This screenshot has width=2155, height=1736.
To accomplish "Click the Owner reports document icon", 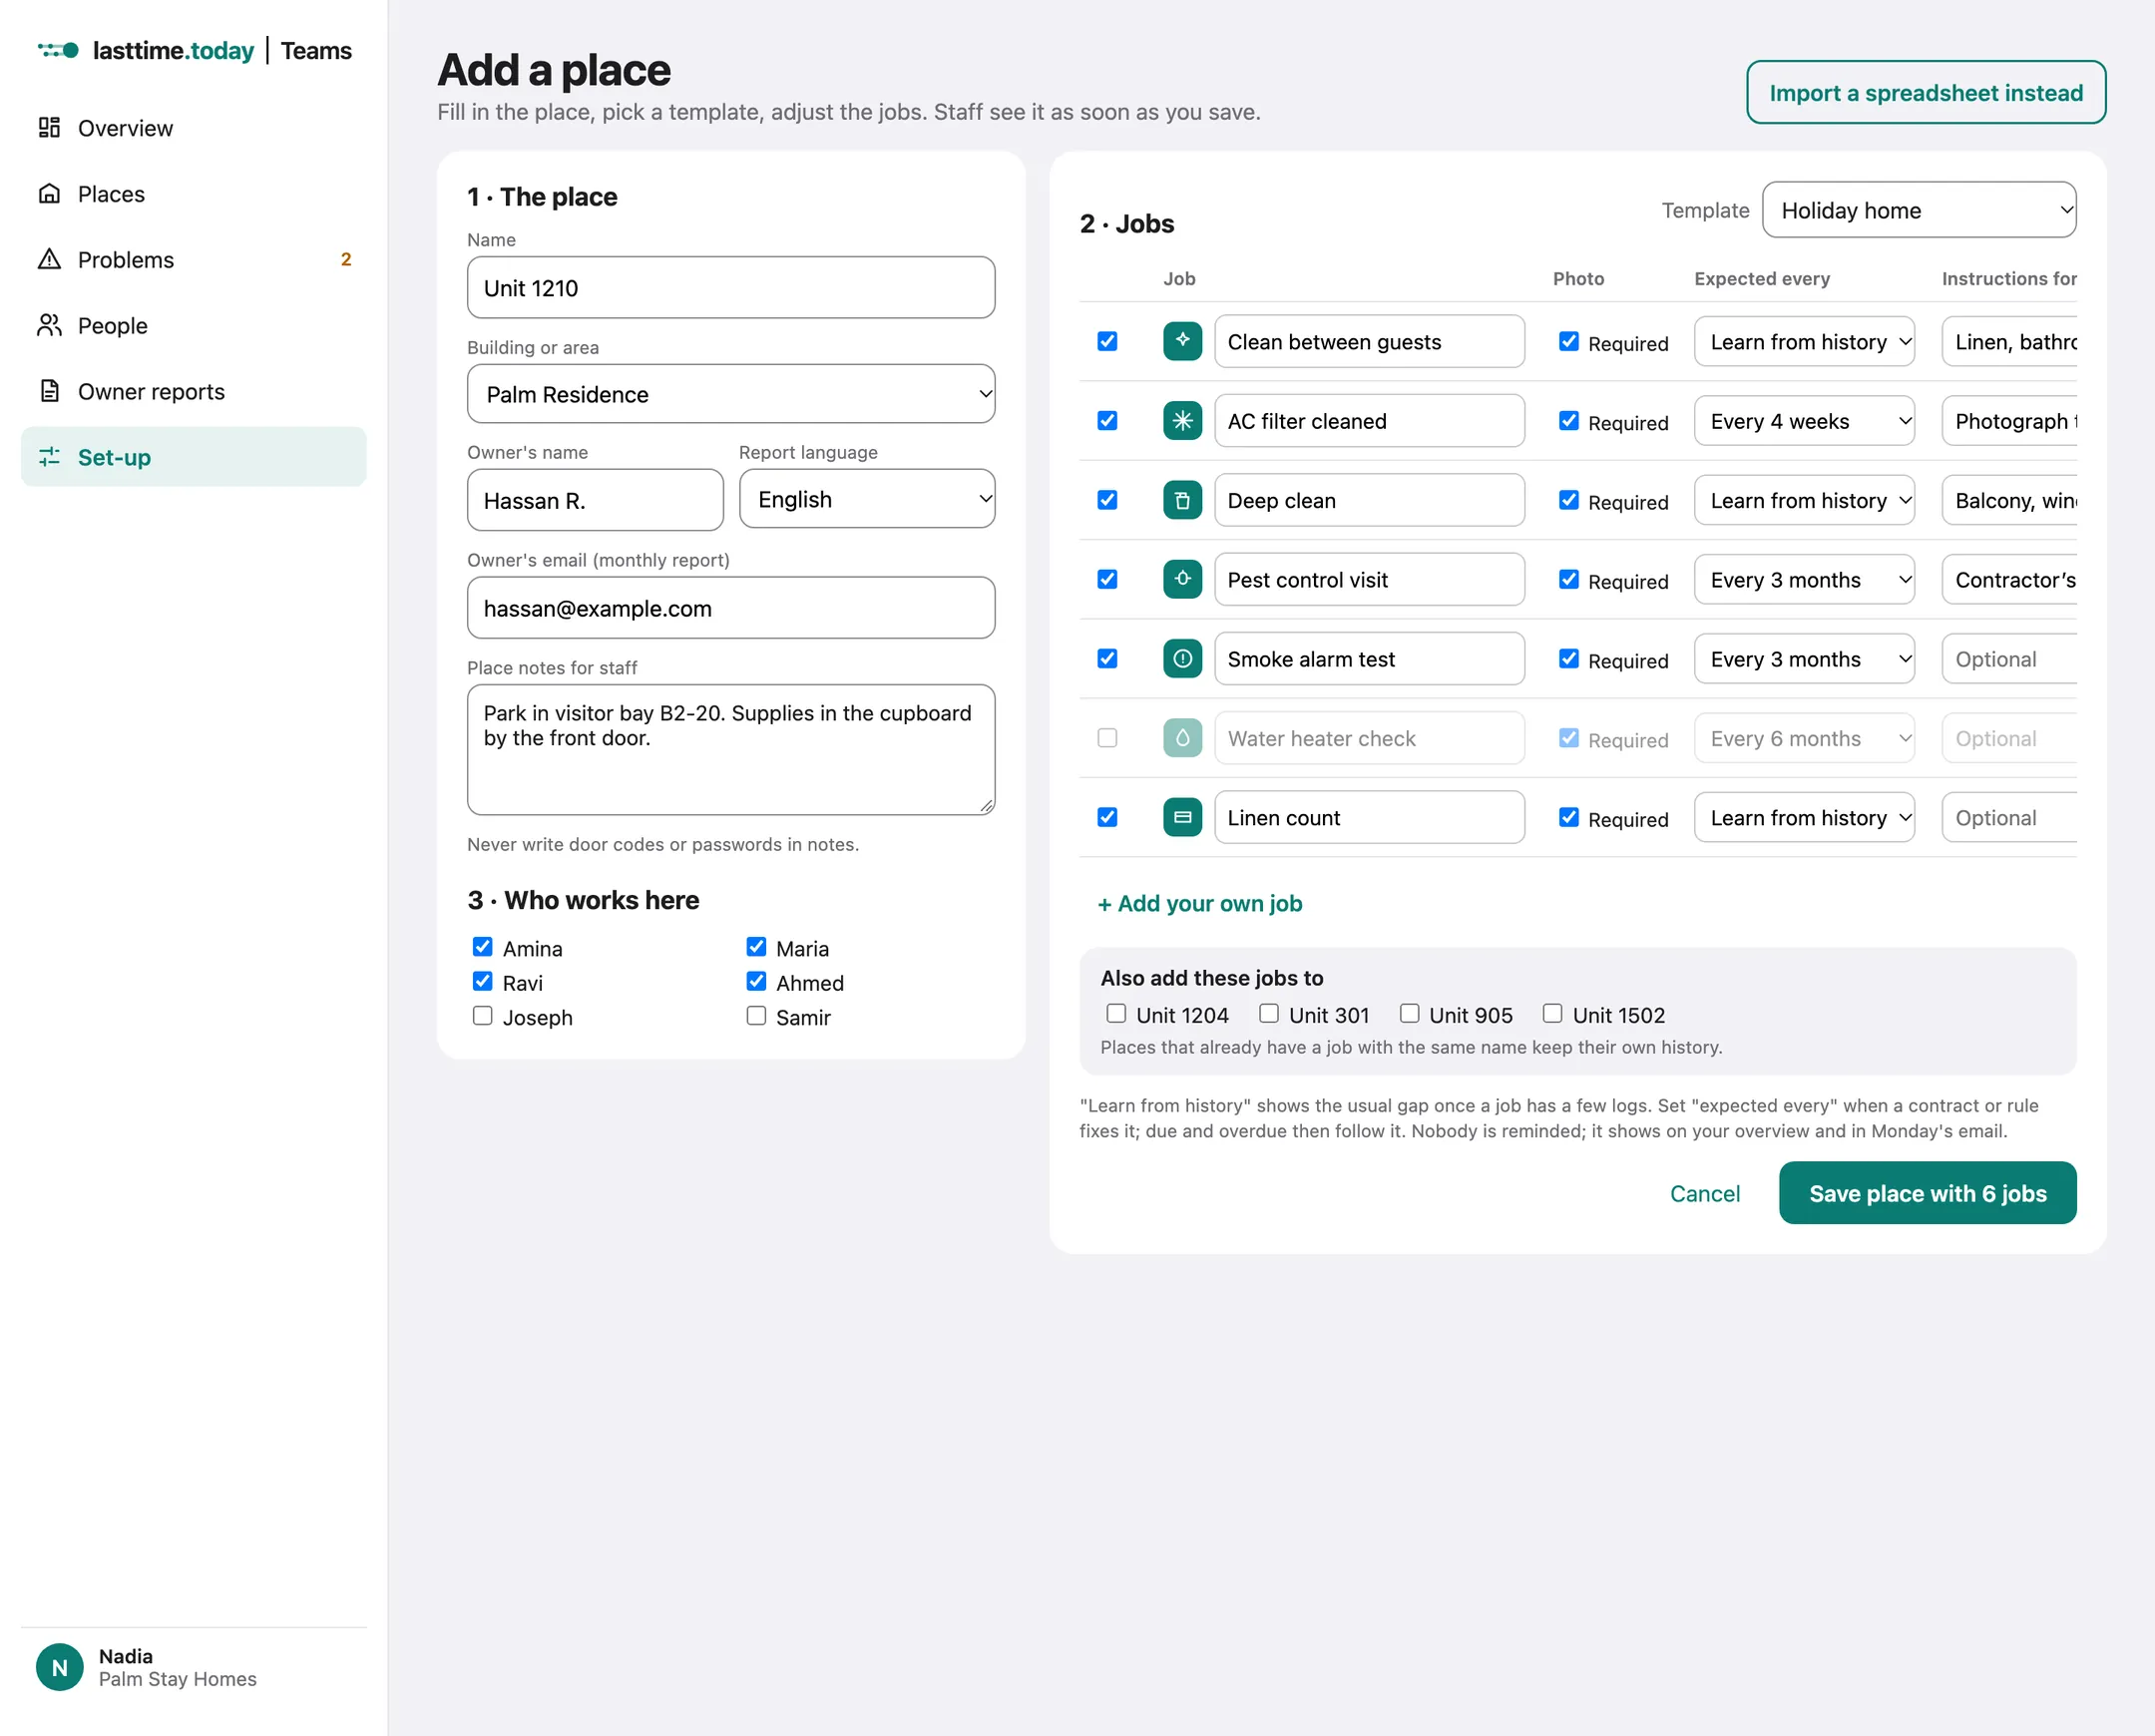I will 49,391.
